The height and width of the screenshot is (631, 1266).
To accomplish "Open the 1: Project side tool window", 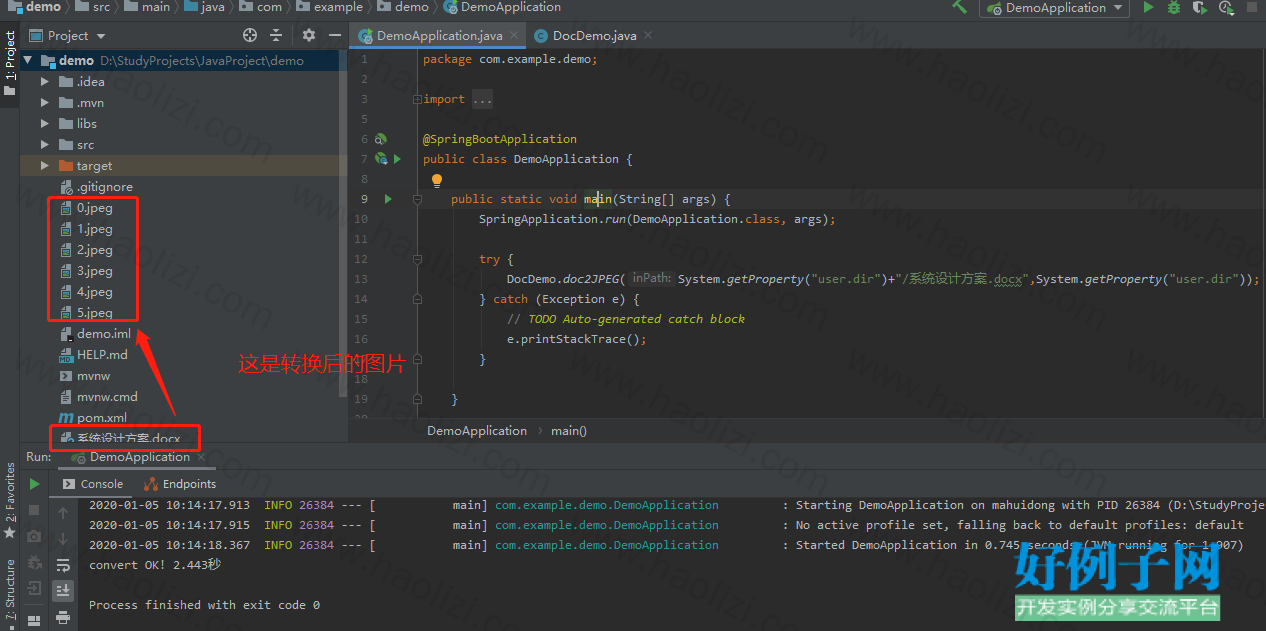I will point(10,64).
